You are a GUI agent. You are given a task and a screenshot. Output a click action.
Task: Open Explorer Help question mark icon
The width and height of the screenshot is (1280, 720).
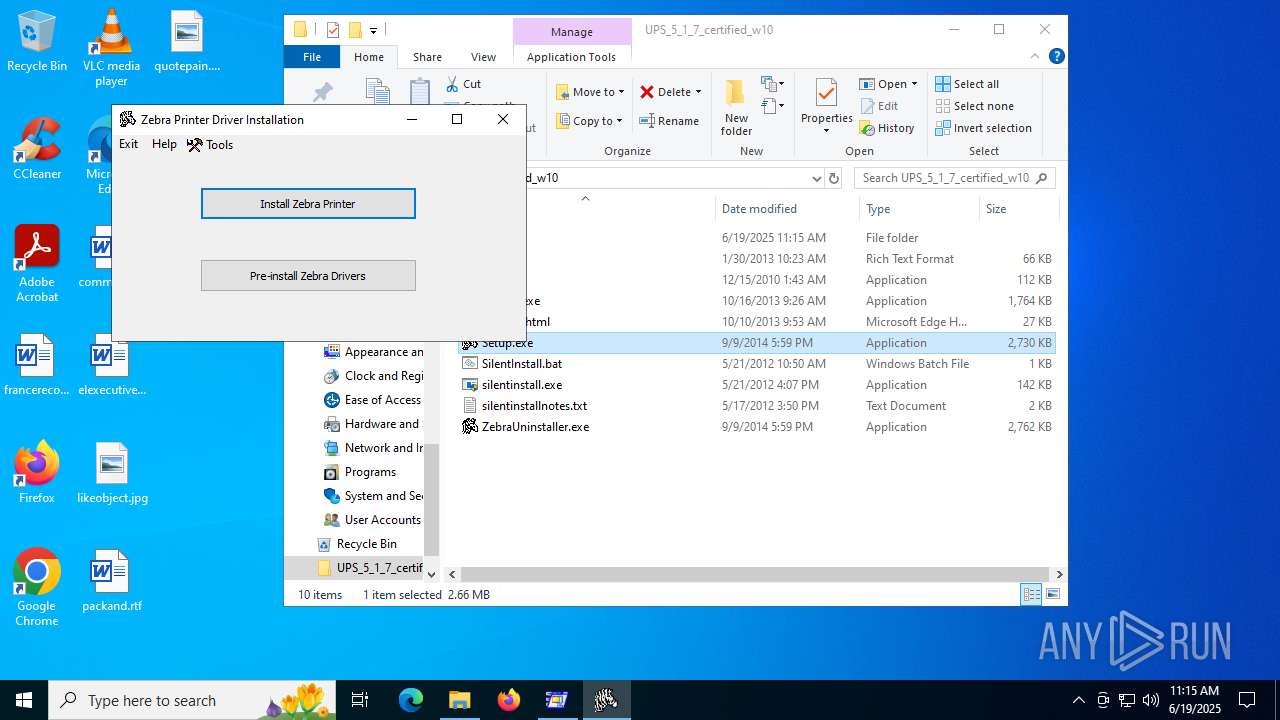pyautogui.click(x=1056, y=57)
